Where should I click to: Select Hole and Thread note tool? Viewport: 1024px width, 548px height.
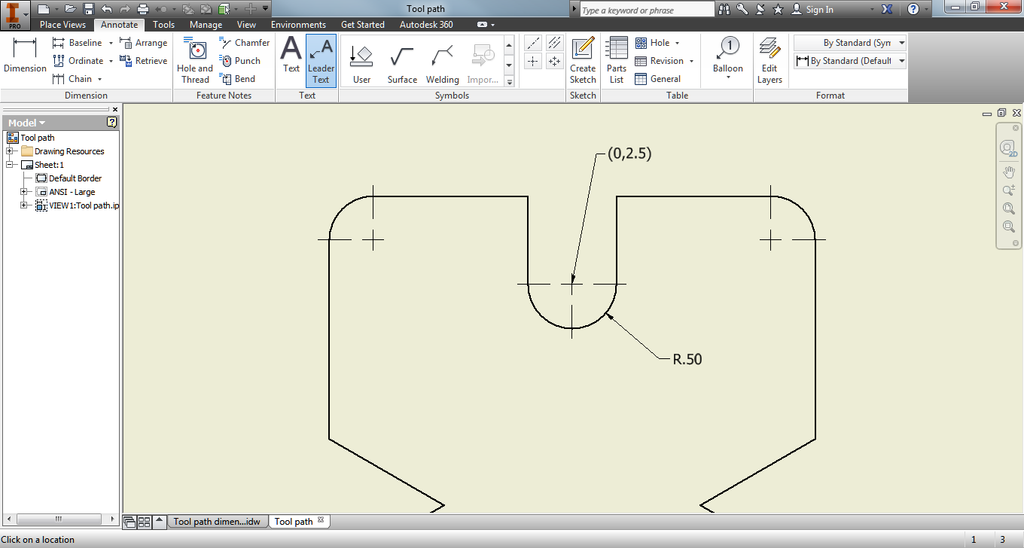(x=195, y=61)
